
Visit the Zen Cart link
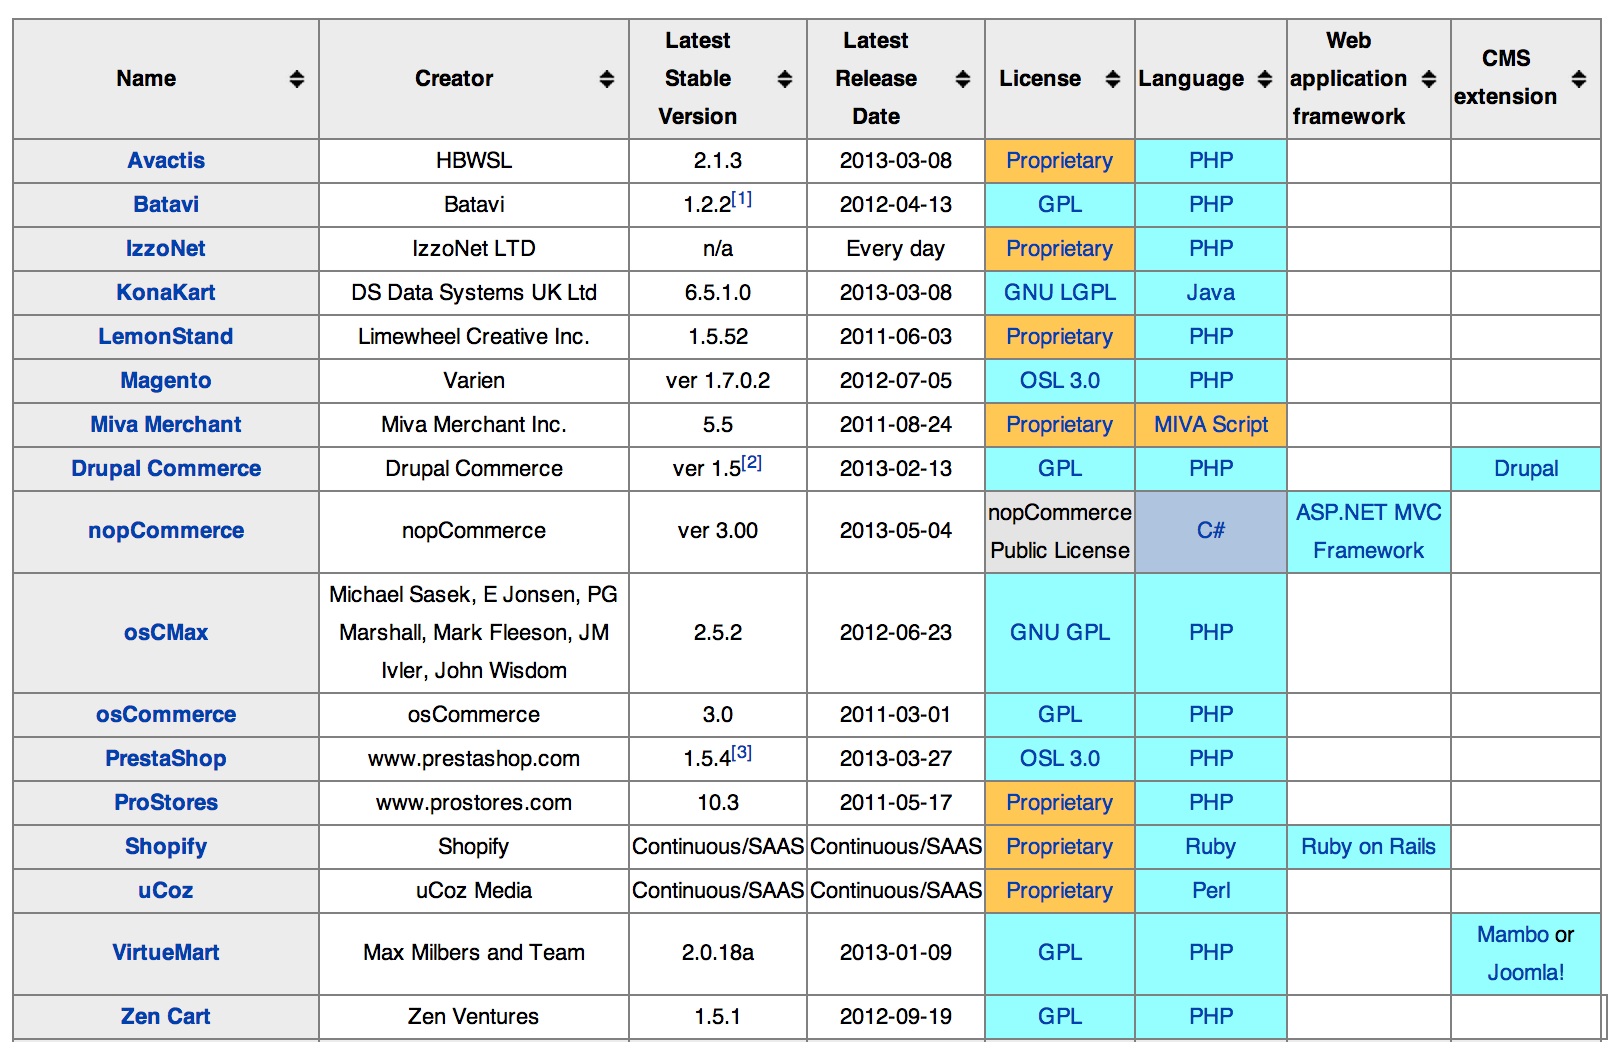tap(165, 1016)
